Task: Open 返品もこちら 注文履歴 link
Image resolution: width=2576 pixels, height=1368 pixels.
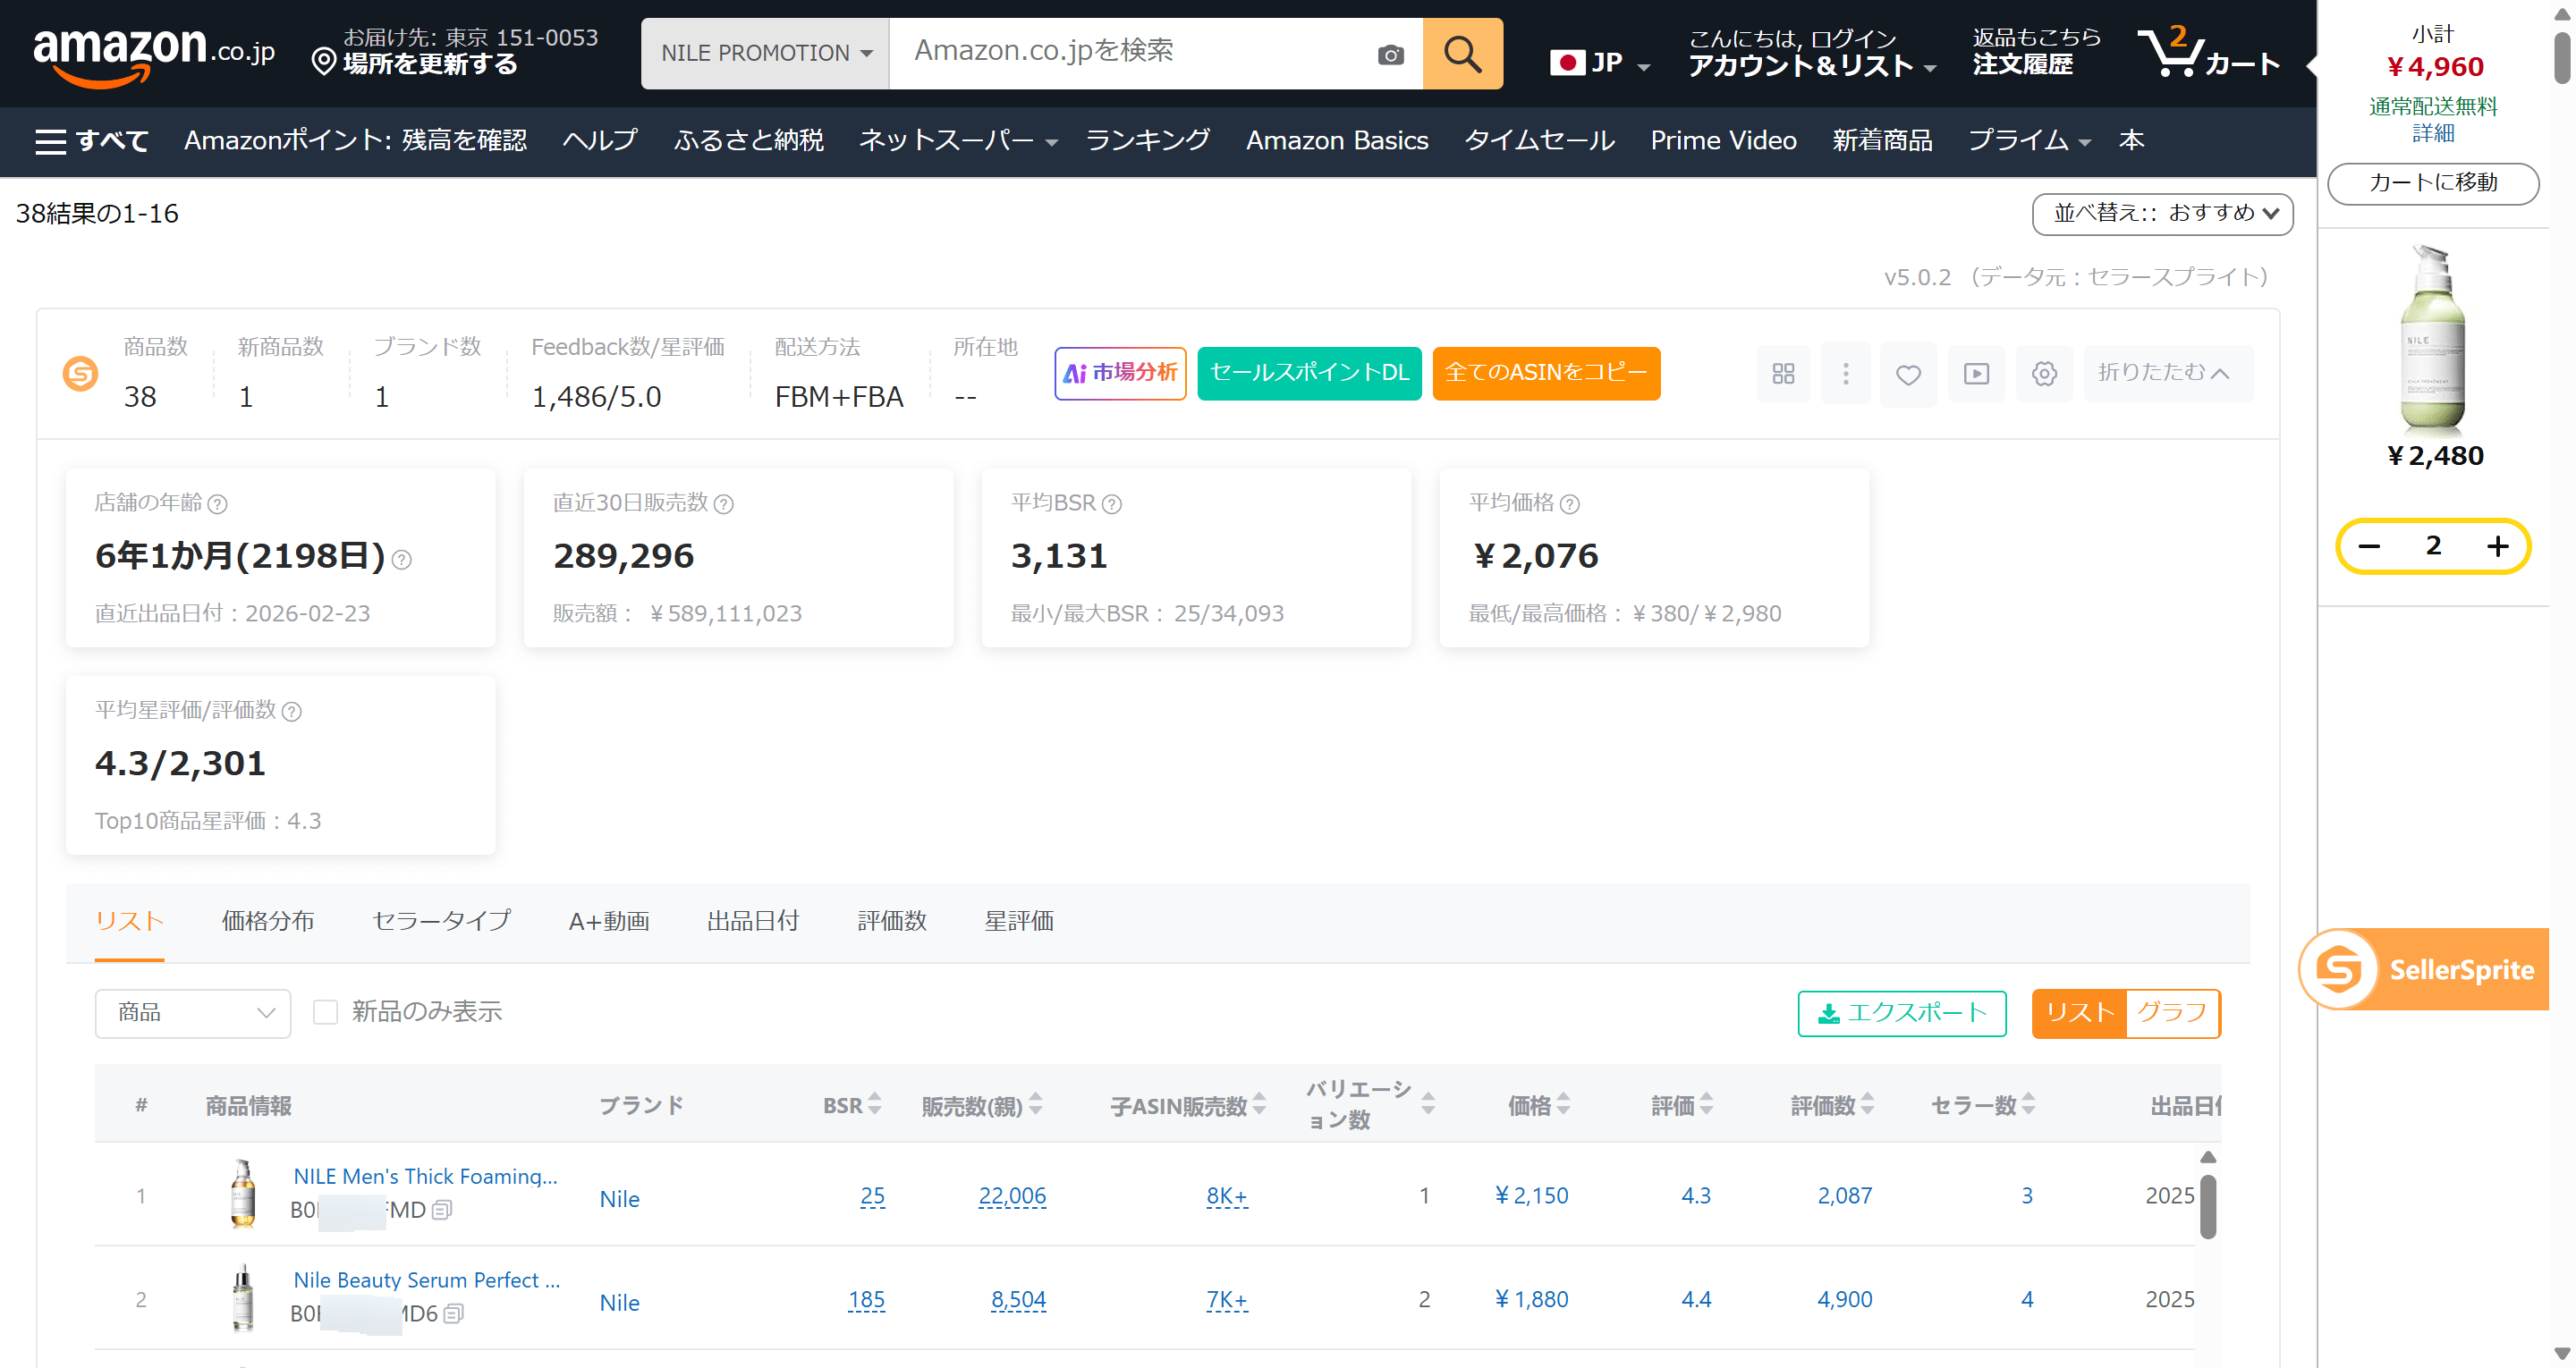Action: (2036, 52)
